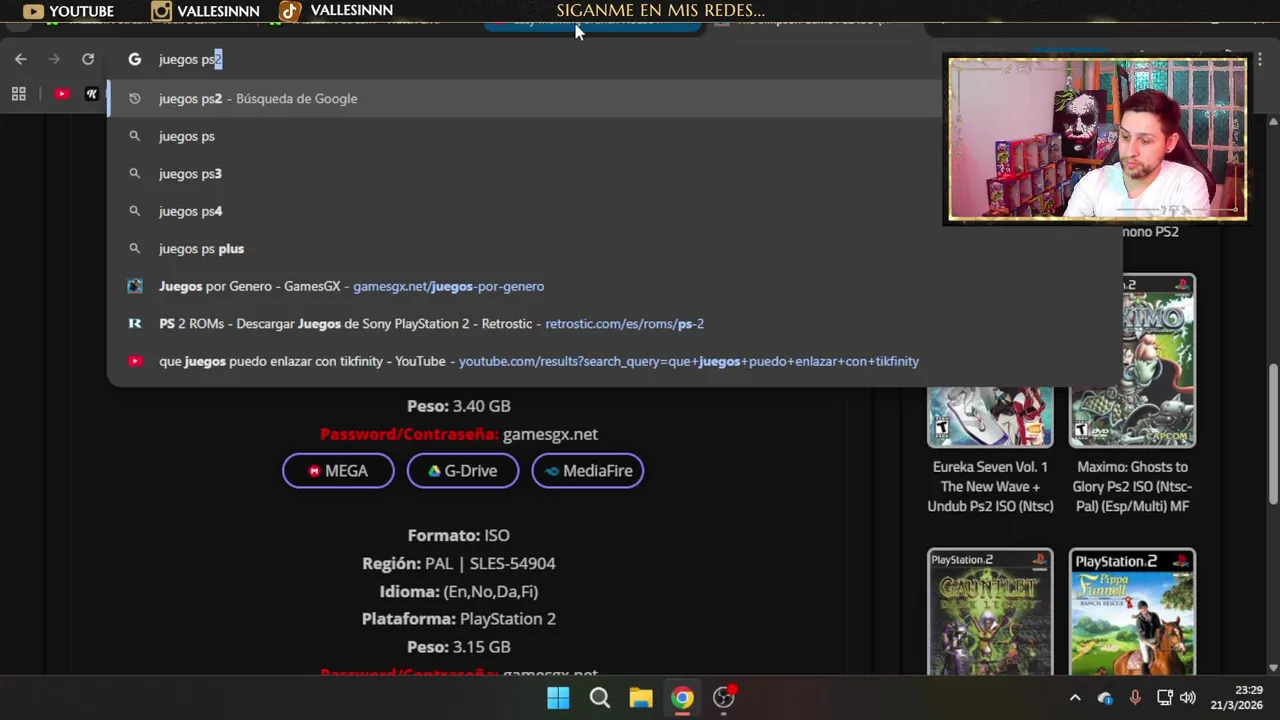
Task: Click the page vertical scrollbar thumb
Action: click(1273, 435)
